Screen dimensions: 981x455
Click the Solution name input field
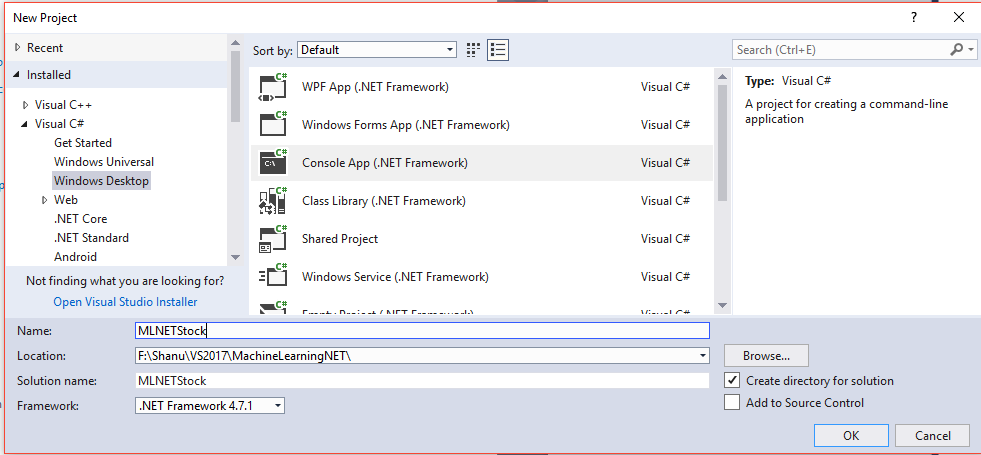pos(422,381)
